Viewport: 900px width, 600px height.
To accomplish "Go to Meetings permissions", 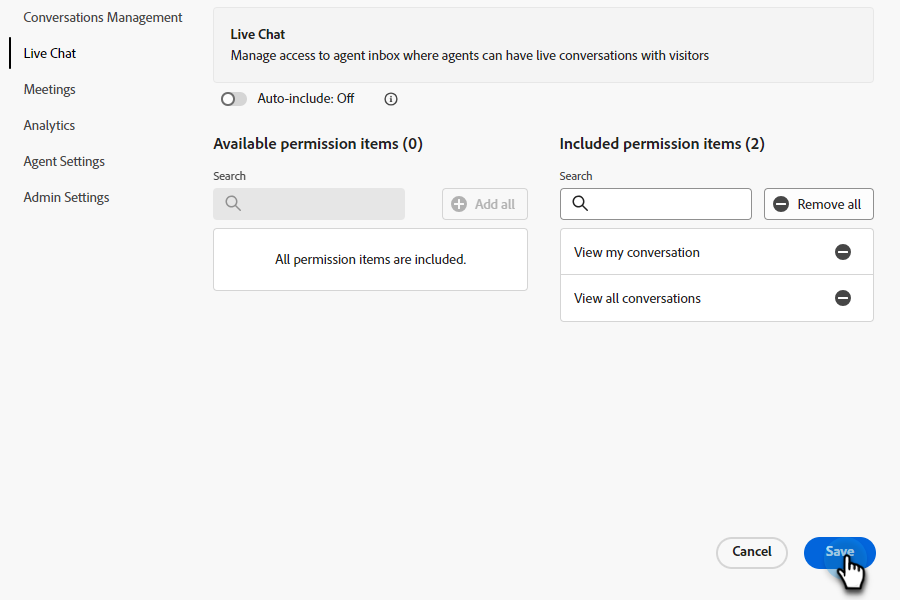I will (50, 89).
